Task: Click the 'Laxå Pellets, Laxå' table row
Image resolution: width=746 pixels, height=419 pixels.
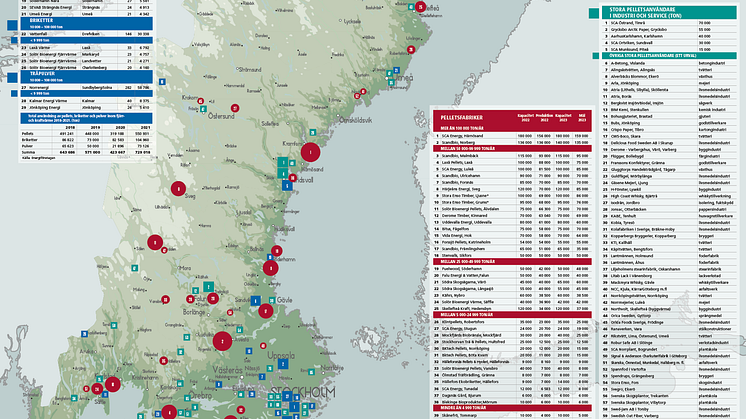Action: click(x=512, y=162)
